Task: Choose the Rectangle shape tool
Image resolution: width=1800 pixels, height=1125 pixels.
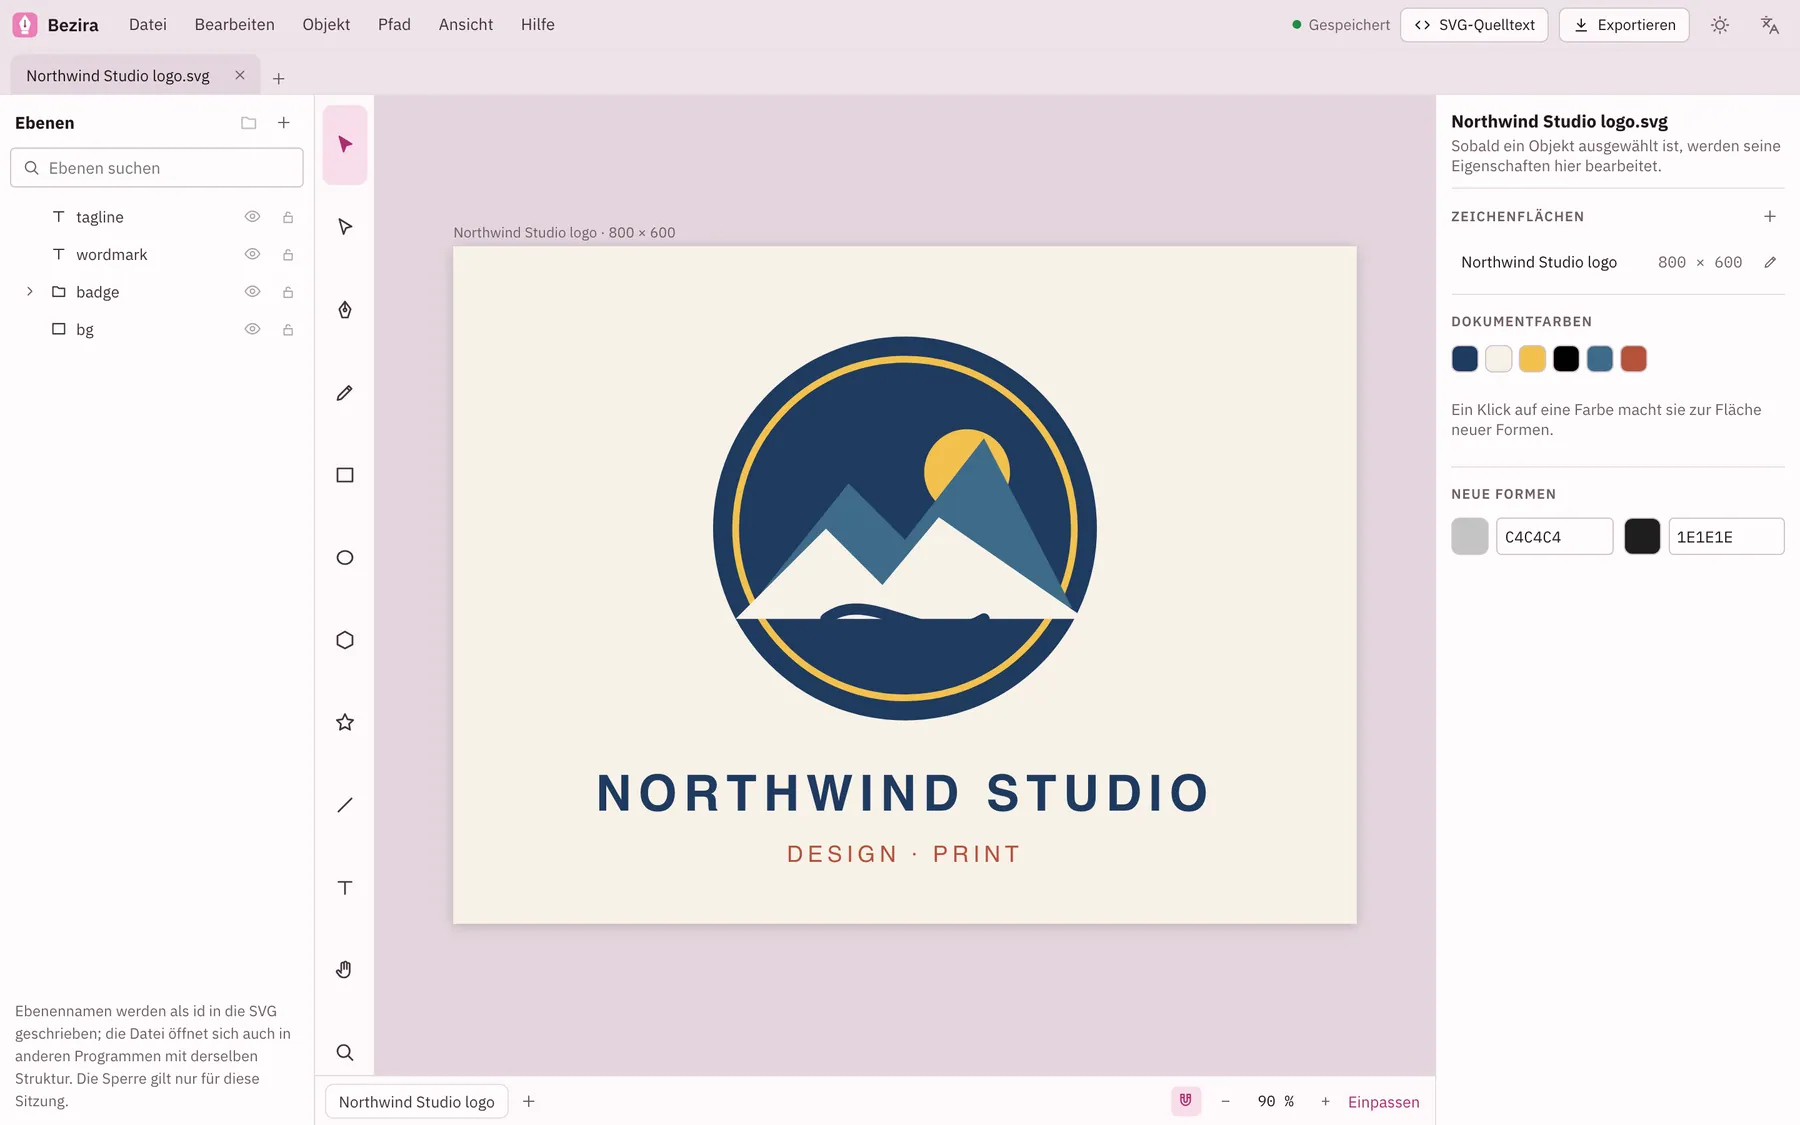Action: [x=345, y=475]
